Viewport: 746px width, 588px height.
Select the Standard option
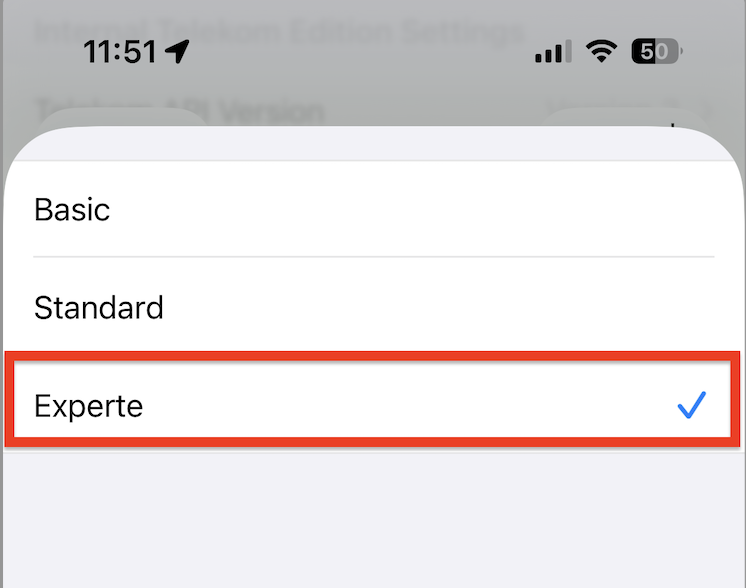click(x=373, y=306)
